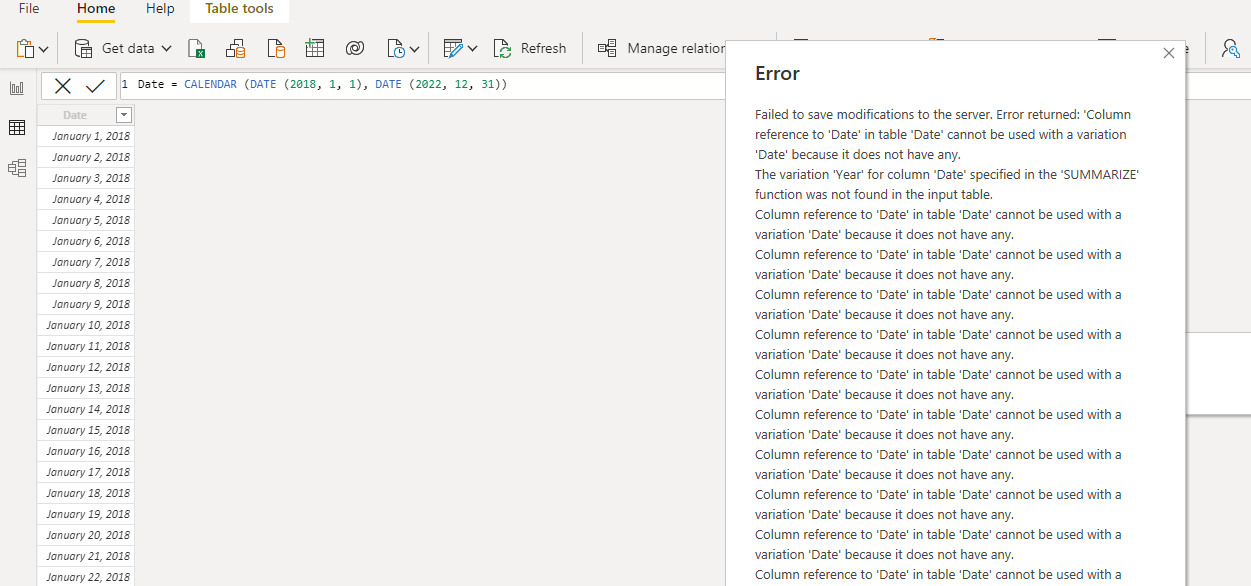Select the January 21, 2018 cell
Viewport: 1251px width, 586px height.
[86, 556]
